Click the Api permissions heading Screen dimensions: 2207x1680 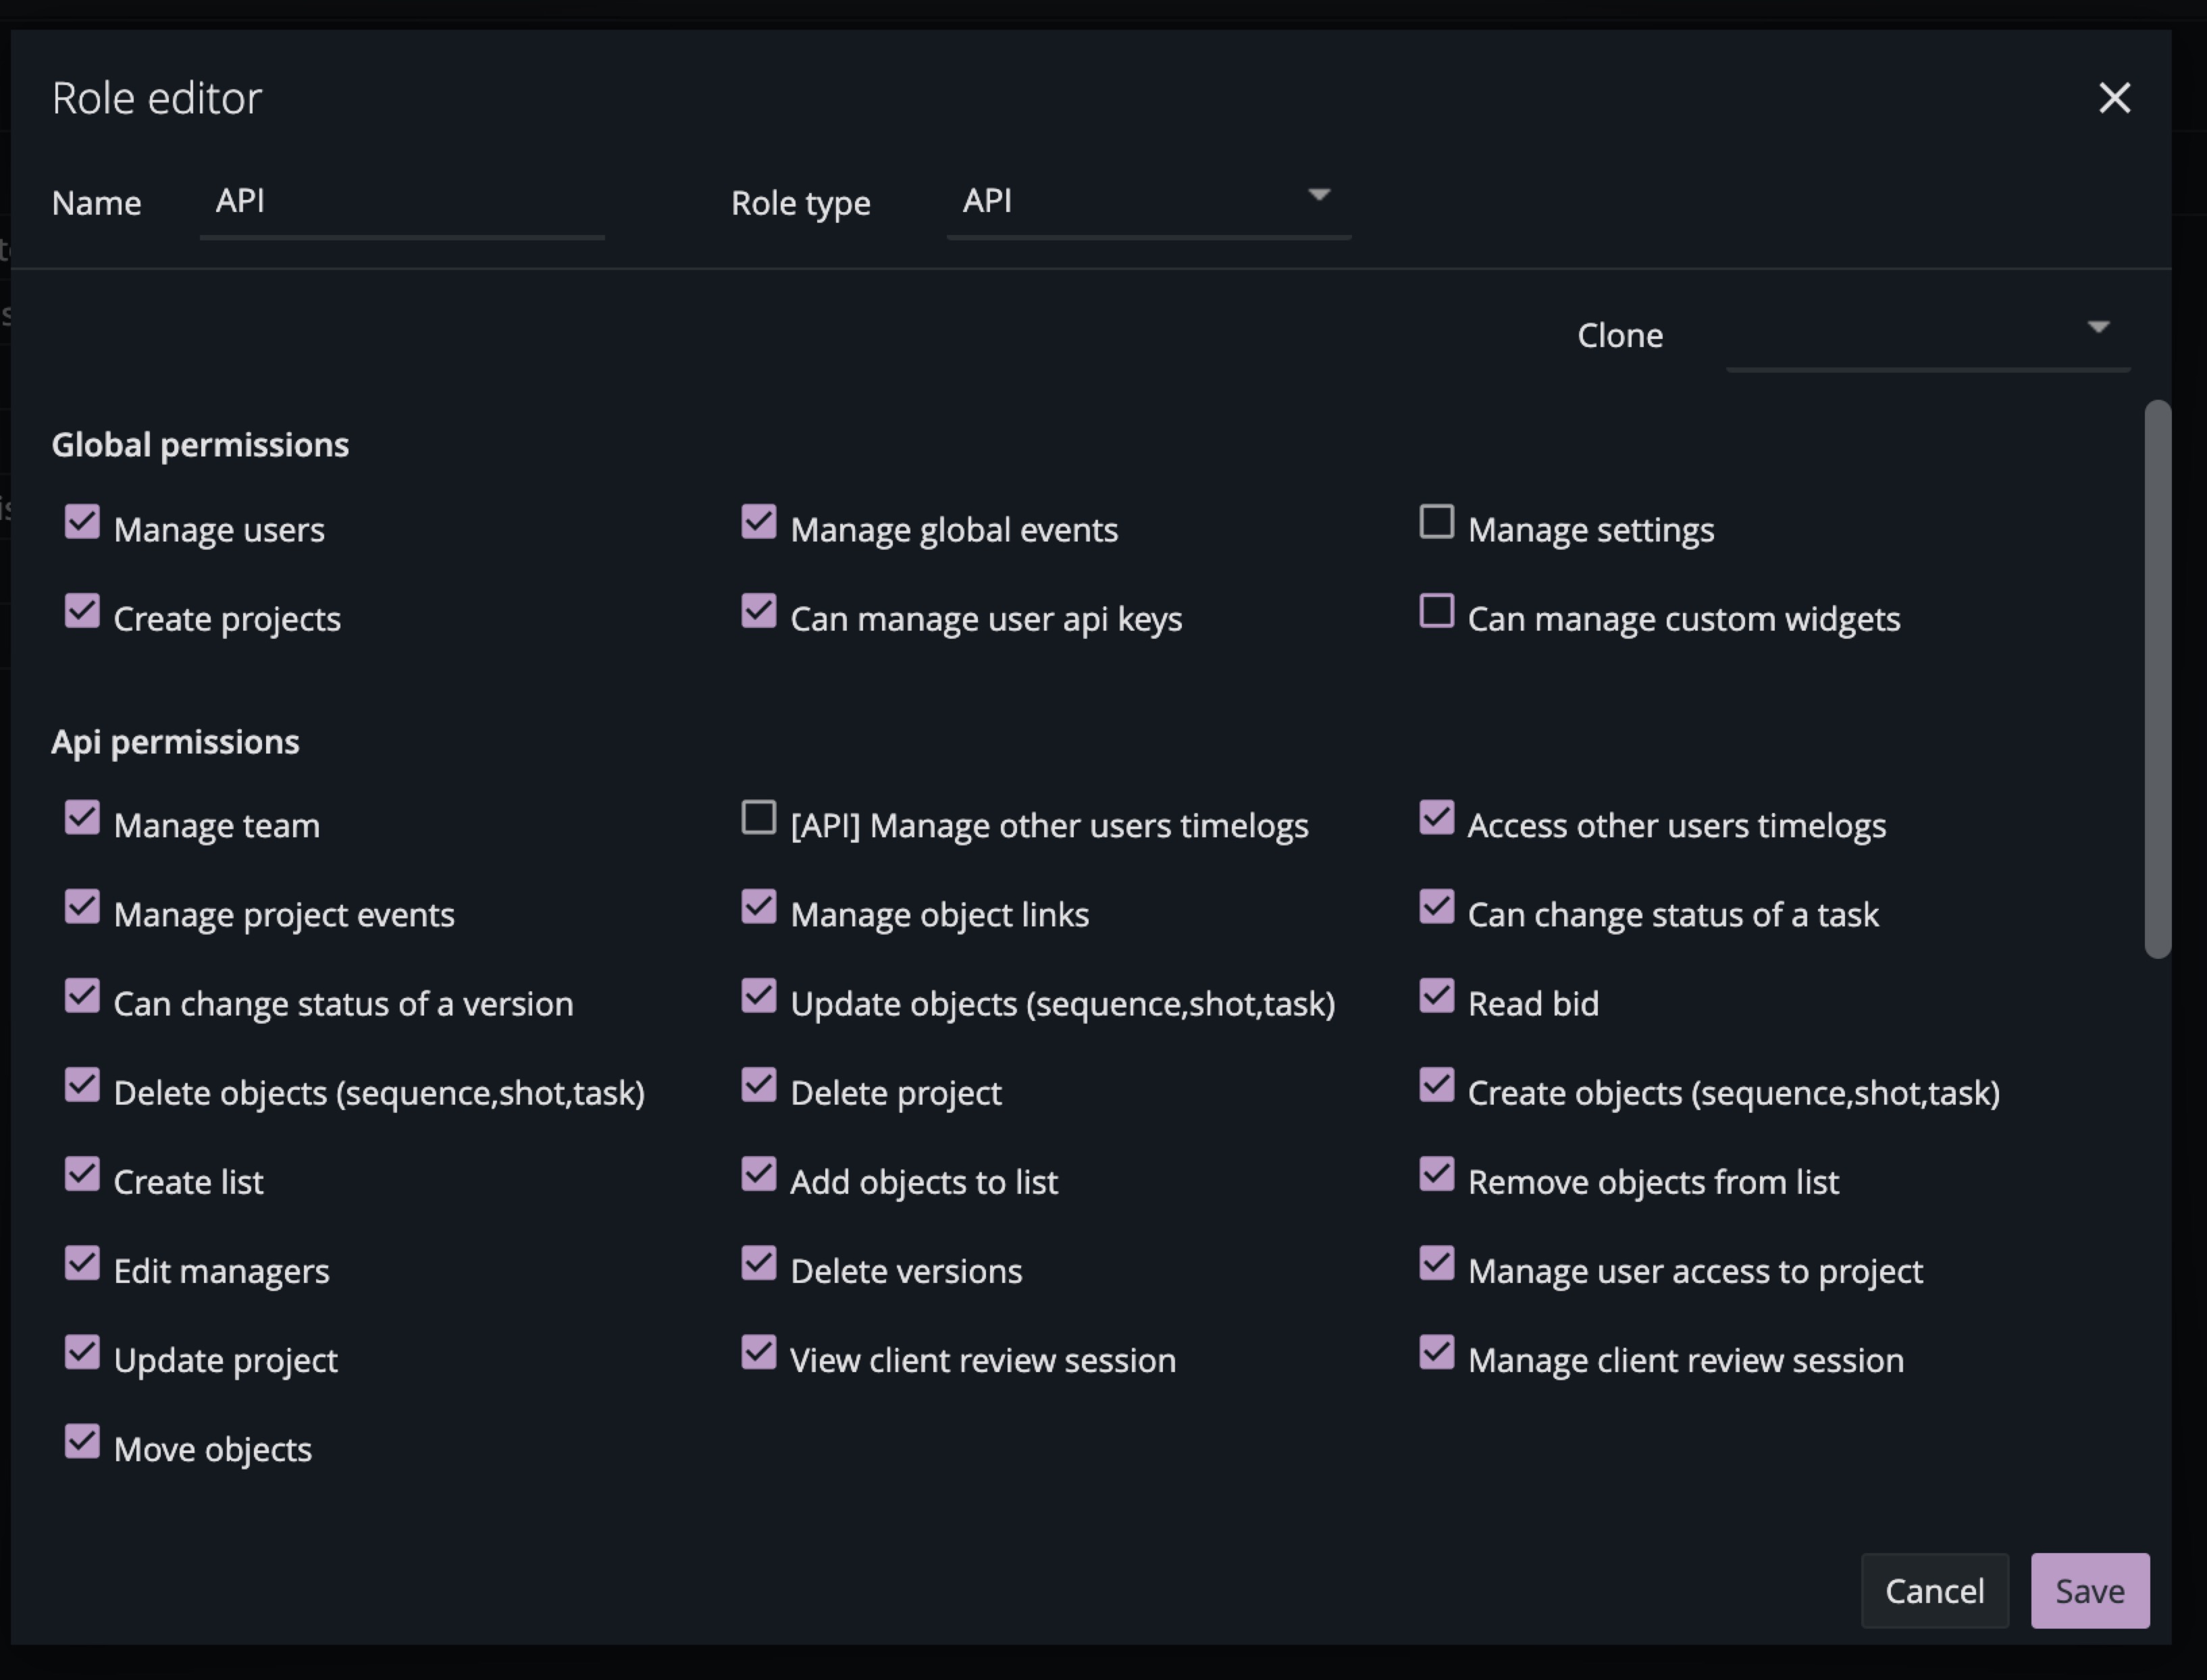click(175, 742)
